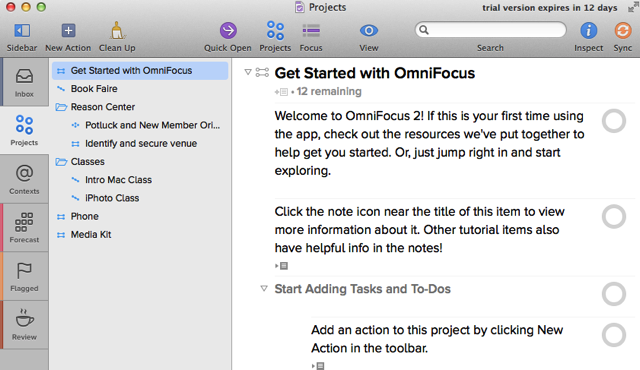640x370 pixels.
Task: Open Quick Open purple arrow icon
Action: point(228,31)
